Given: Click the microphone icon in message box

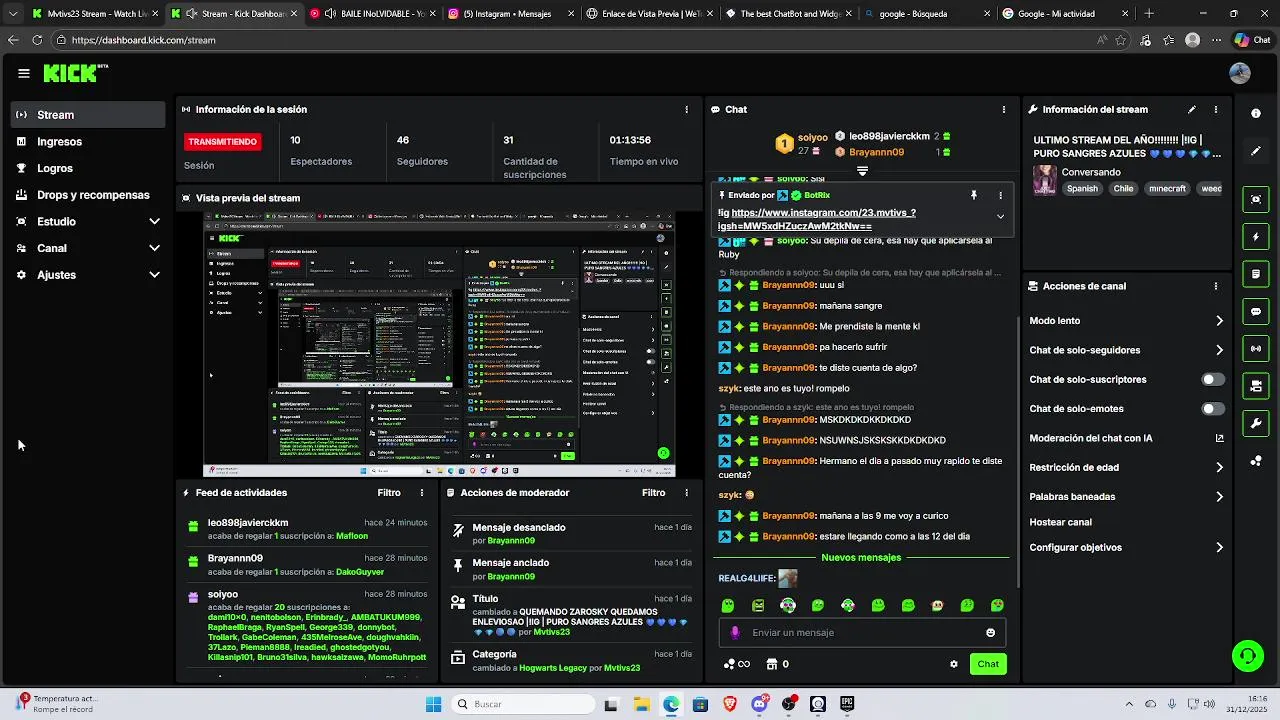Looking at the screenshot, I should [735, 632].
